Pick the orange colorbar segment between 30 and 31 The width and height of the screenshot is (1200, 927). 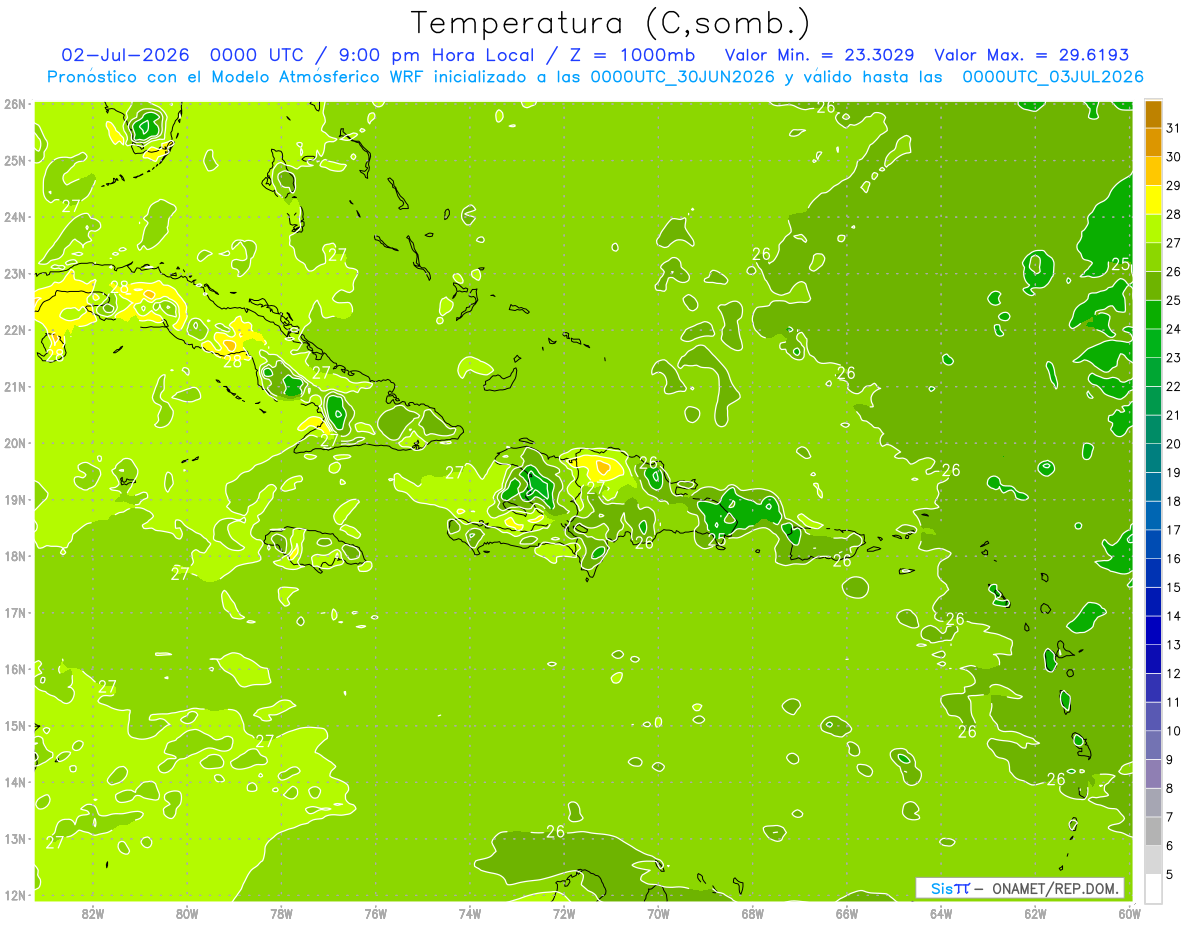(x=1153, y=142)
